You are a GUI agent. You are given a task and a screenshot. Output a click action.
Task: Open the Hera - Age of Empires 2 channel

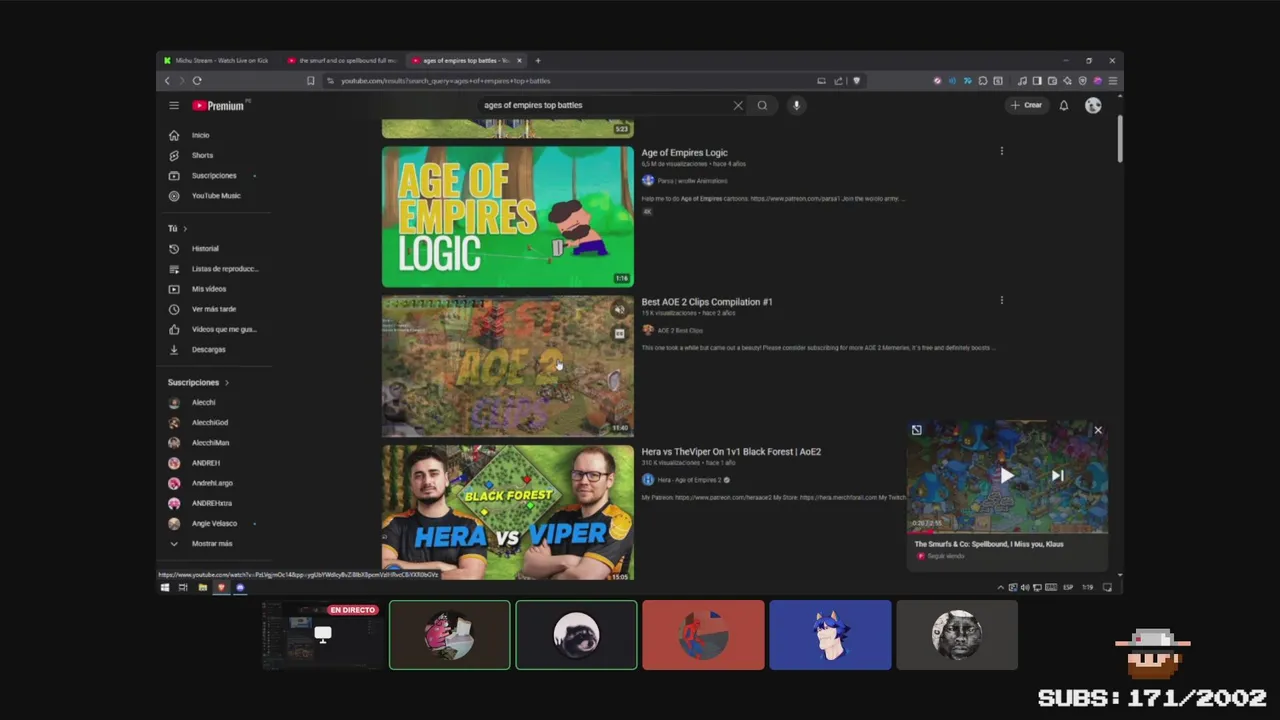[x=689, y=480]
